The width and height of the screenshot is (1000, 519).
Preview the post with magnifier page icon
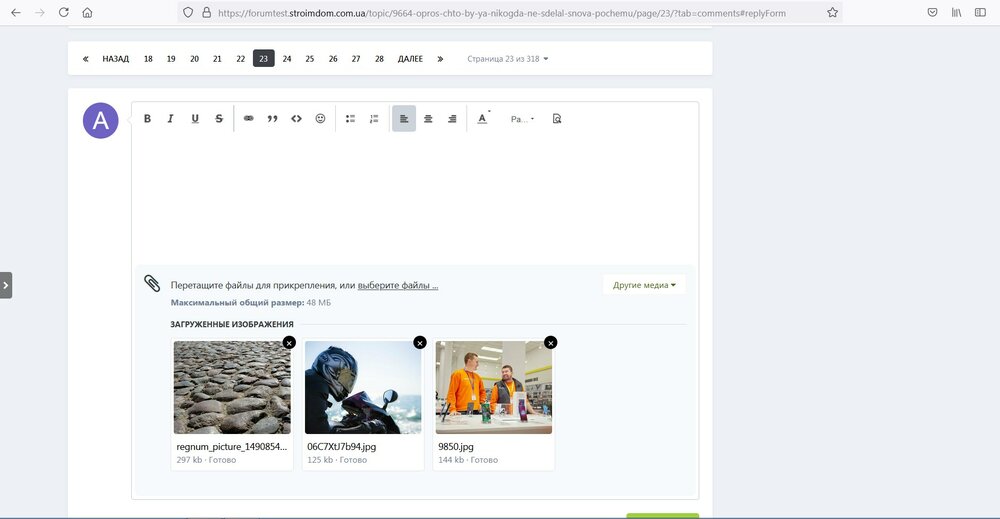click(x=557, y=119)
